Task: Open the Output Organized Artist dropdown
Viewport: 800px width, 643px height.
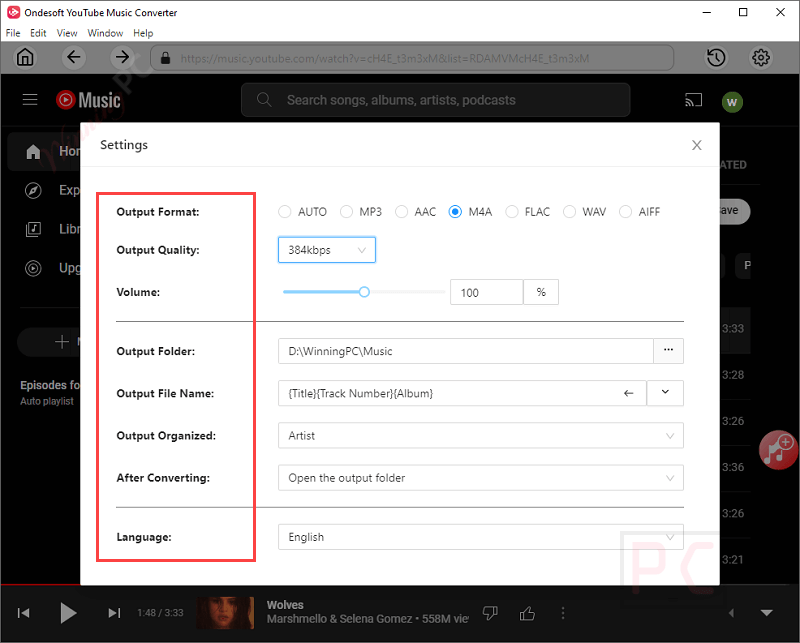Action: (x=481, y=435)
